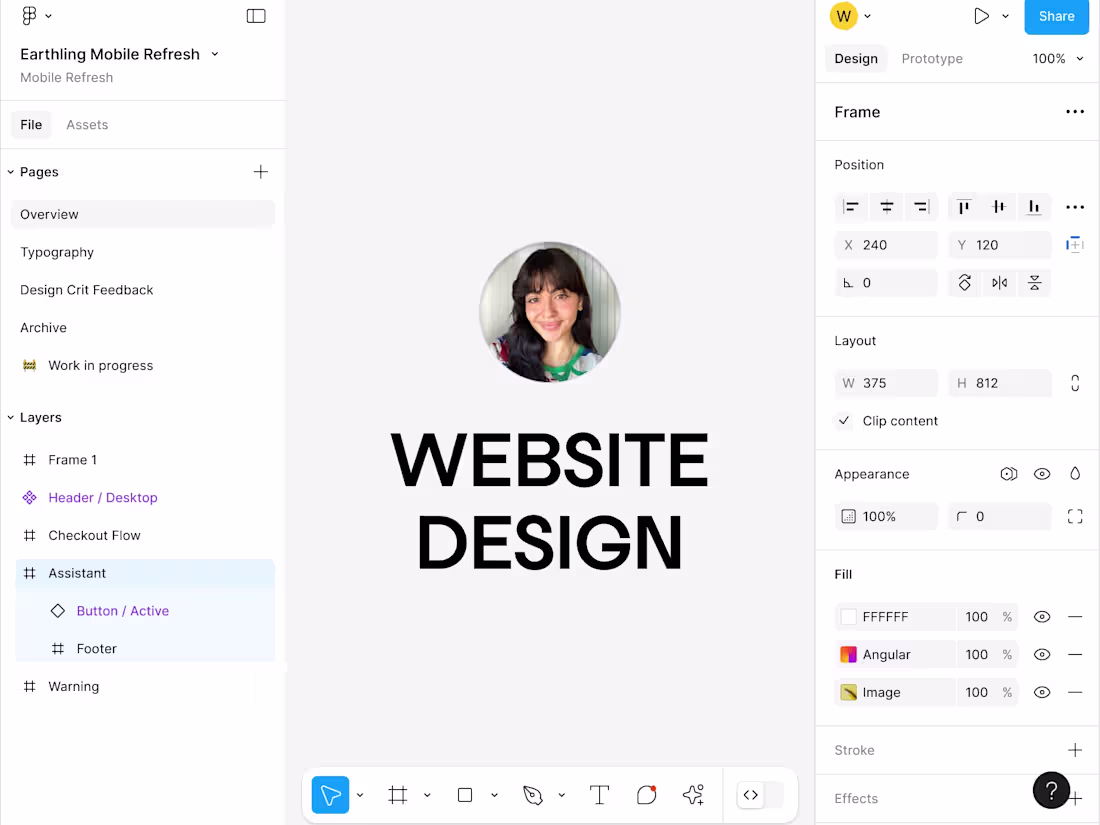
Task: Open more alignment options ellipsis
Action: [1075, 207]
